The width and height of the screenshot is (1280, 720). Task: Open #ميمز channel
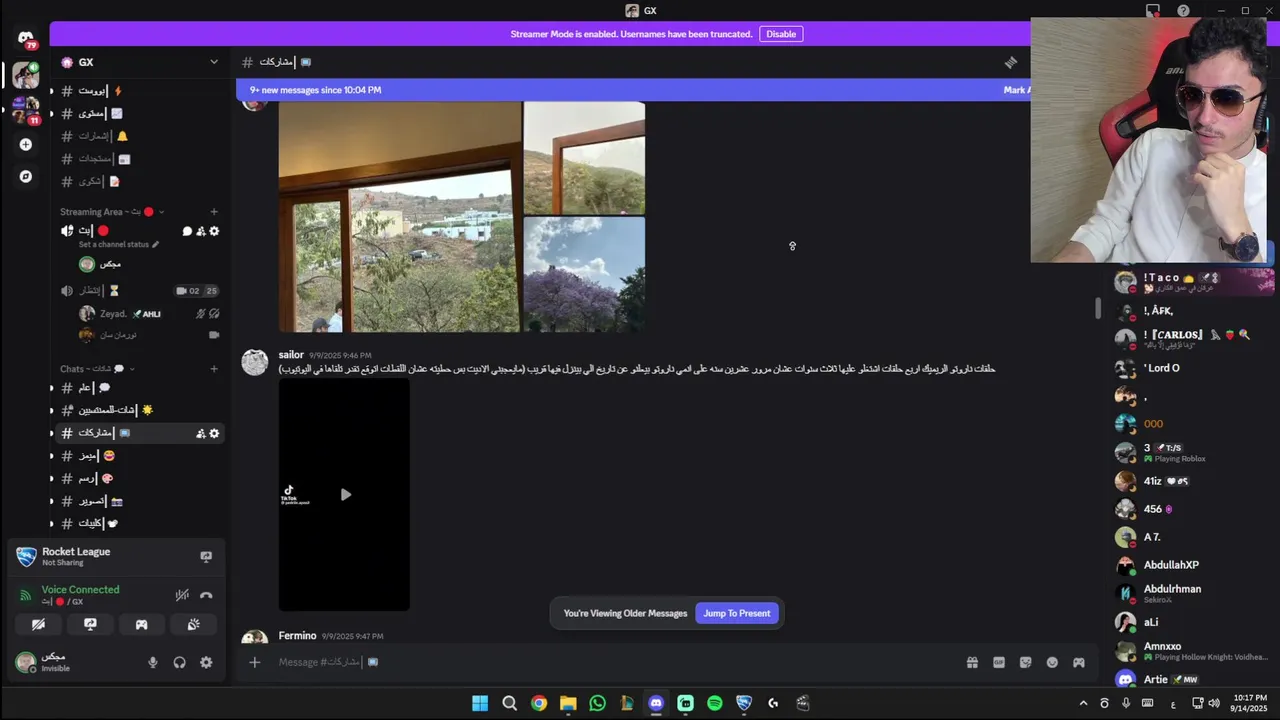138,456
